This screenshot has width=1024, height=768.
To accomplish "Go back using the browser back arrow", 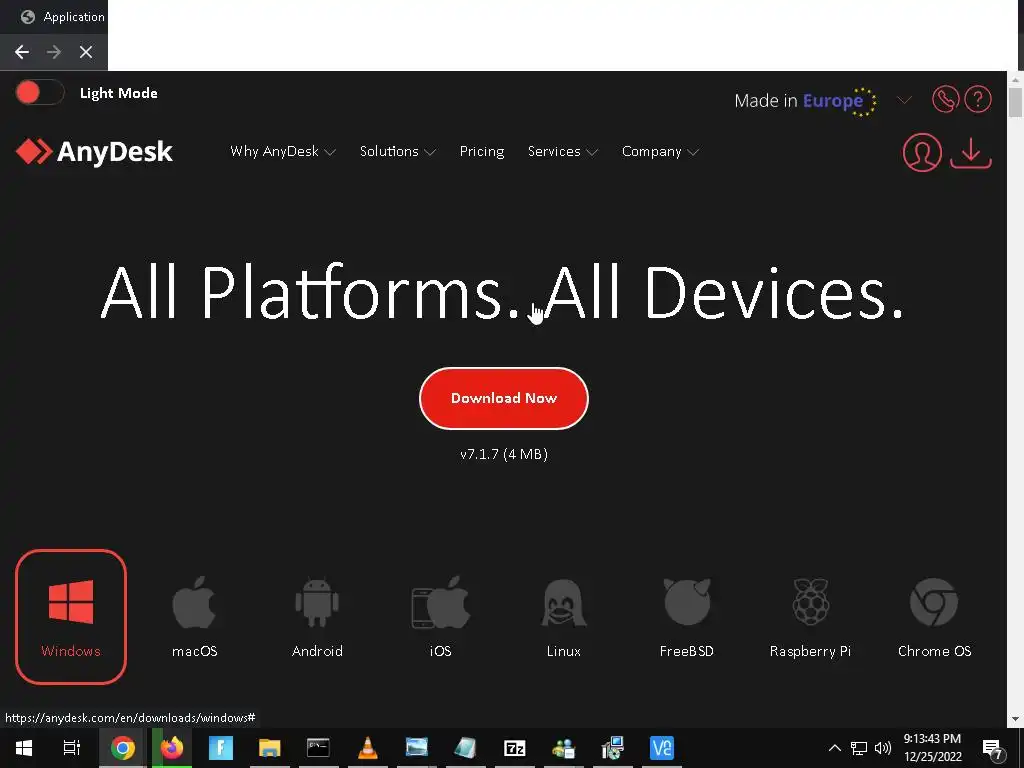I will point(22,52).
